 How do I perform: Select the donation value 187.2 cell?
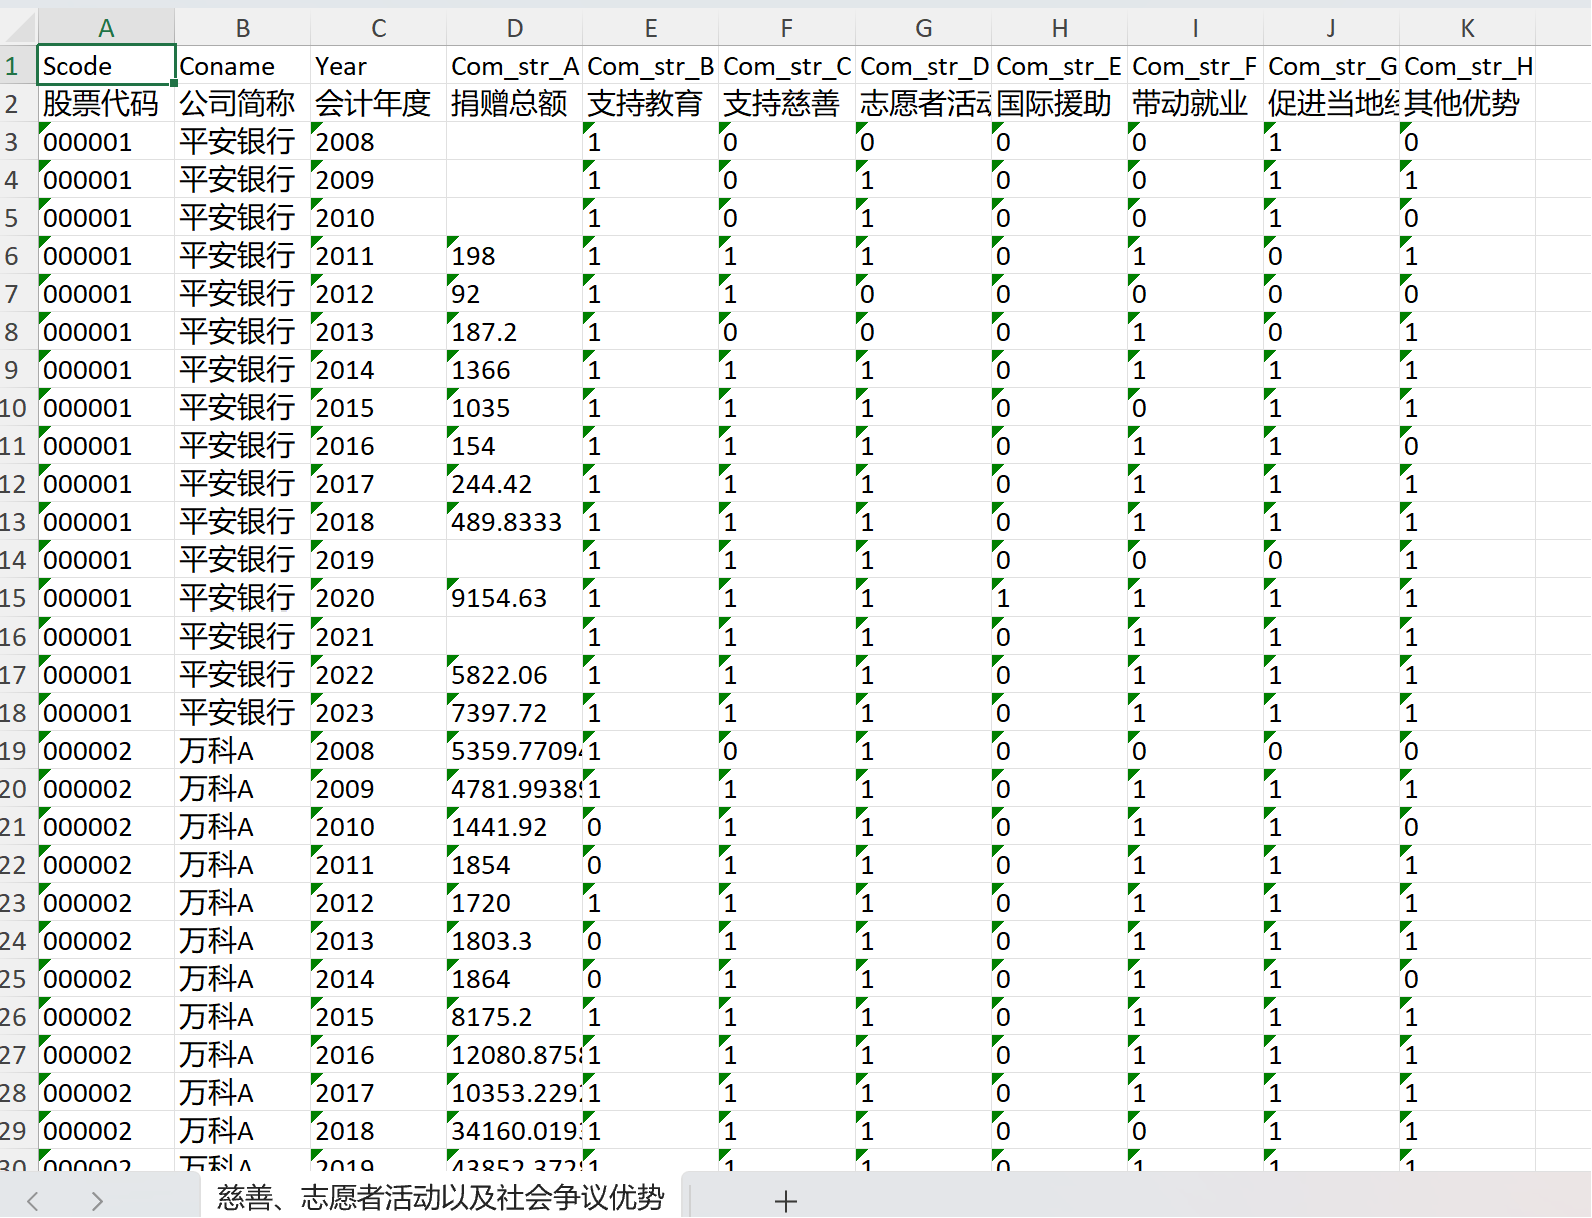pos(515,332)
